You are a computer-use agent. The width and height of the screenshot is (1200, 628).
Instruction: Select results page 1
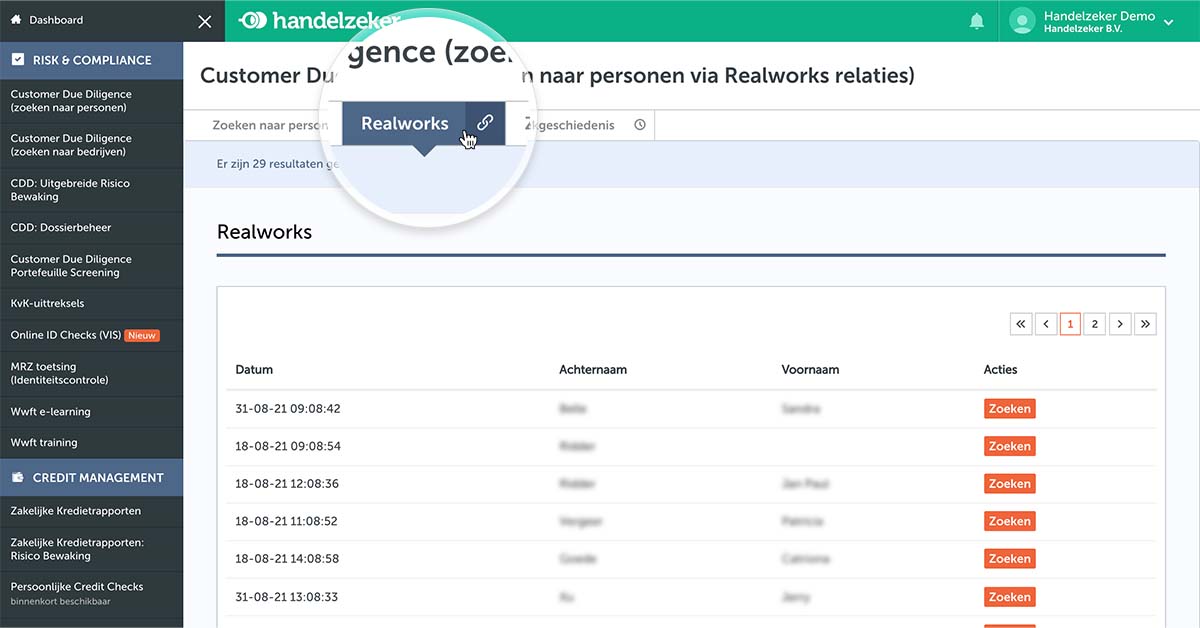click(x=1070, y=324)
